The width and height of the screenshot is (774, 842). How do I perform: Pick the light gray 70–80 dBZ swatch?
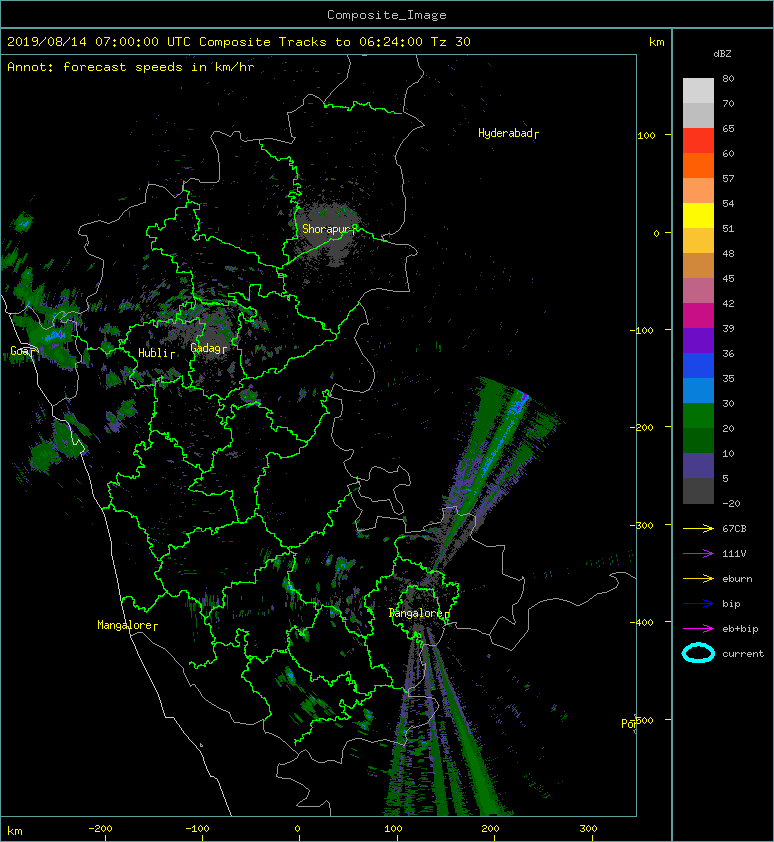pyautogui.click(x=698, y=91)
